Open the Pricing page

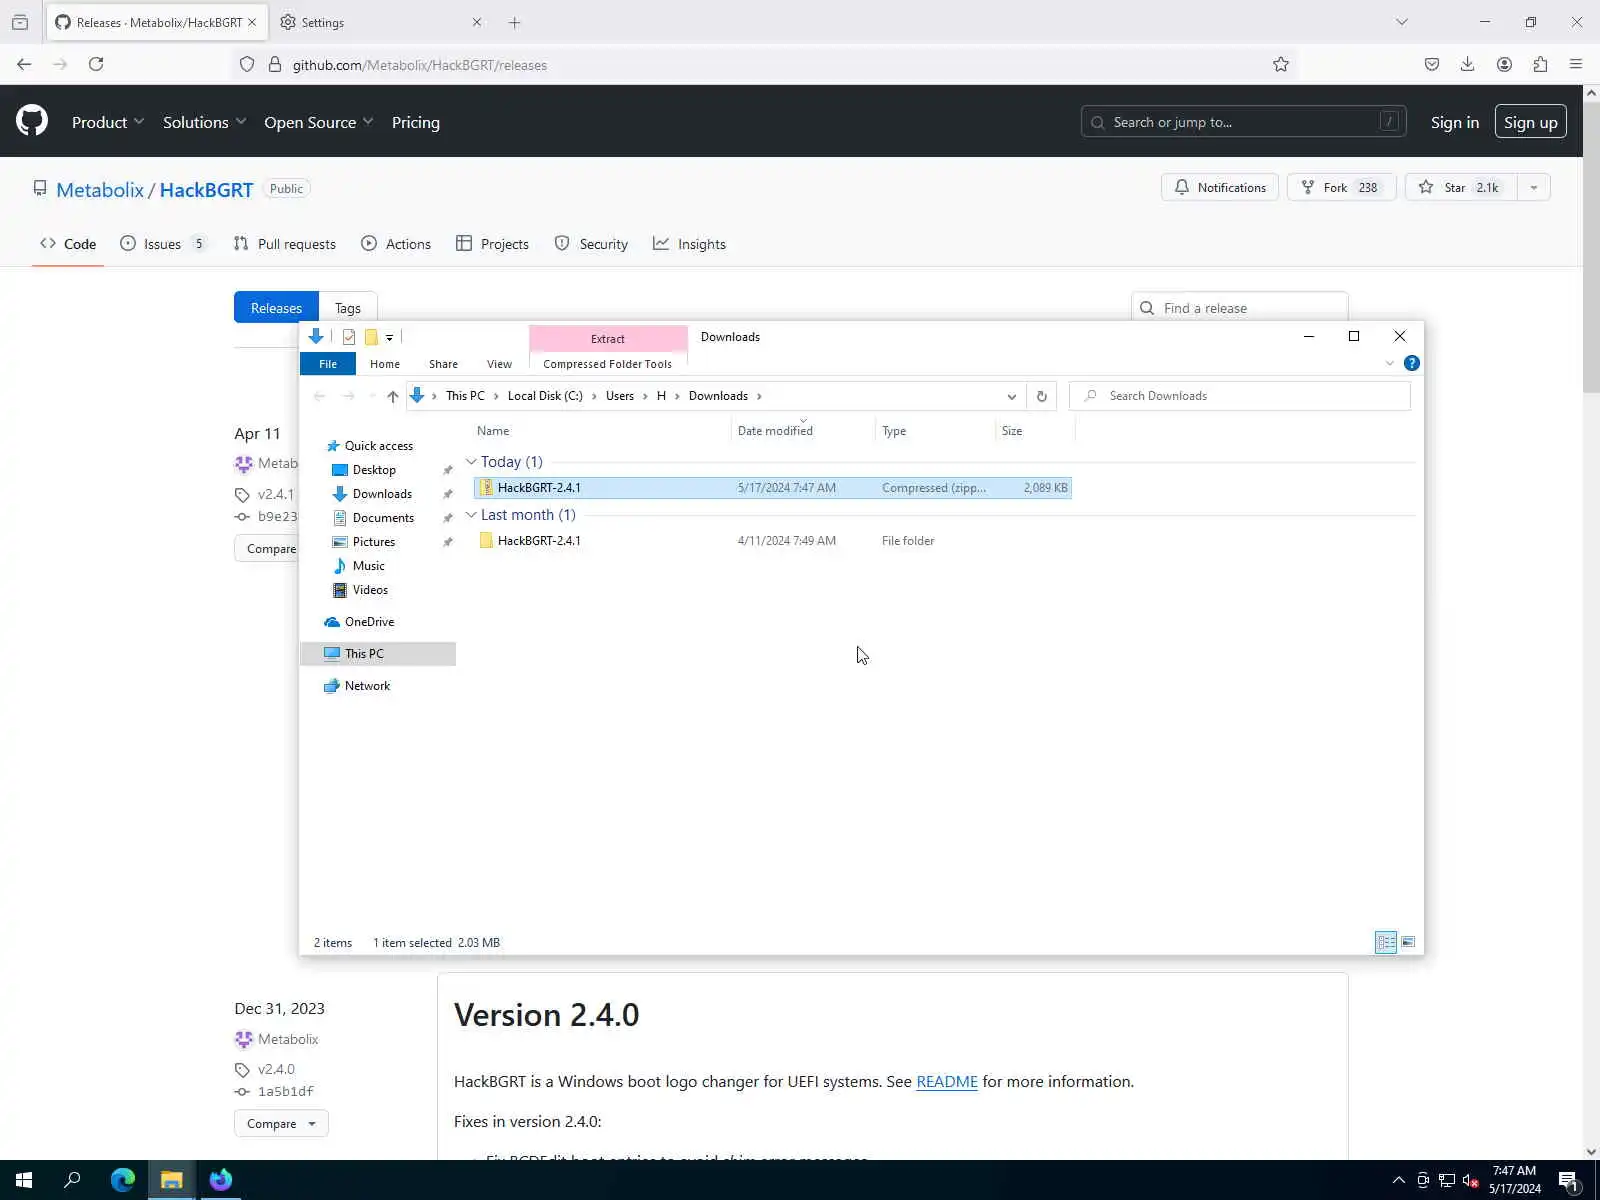[x=416, y=122]
